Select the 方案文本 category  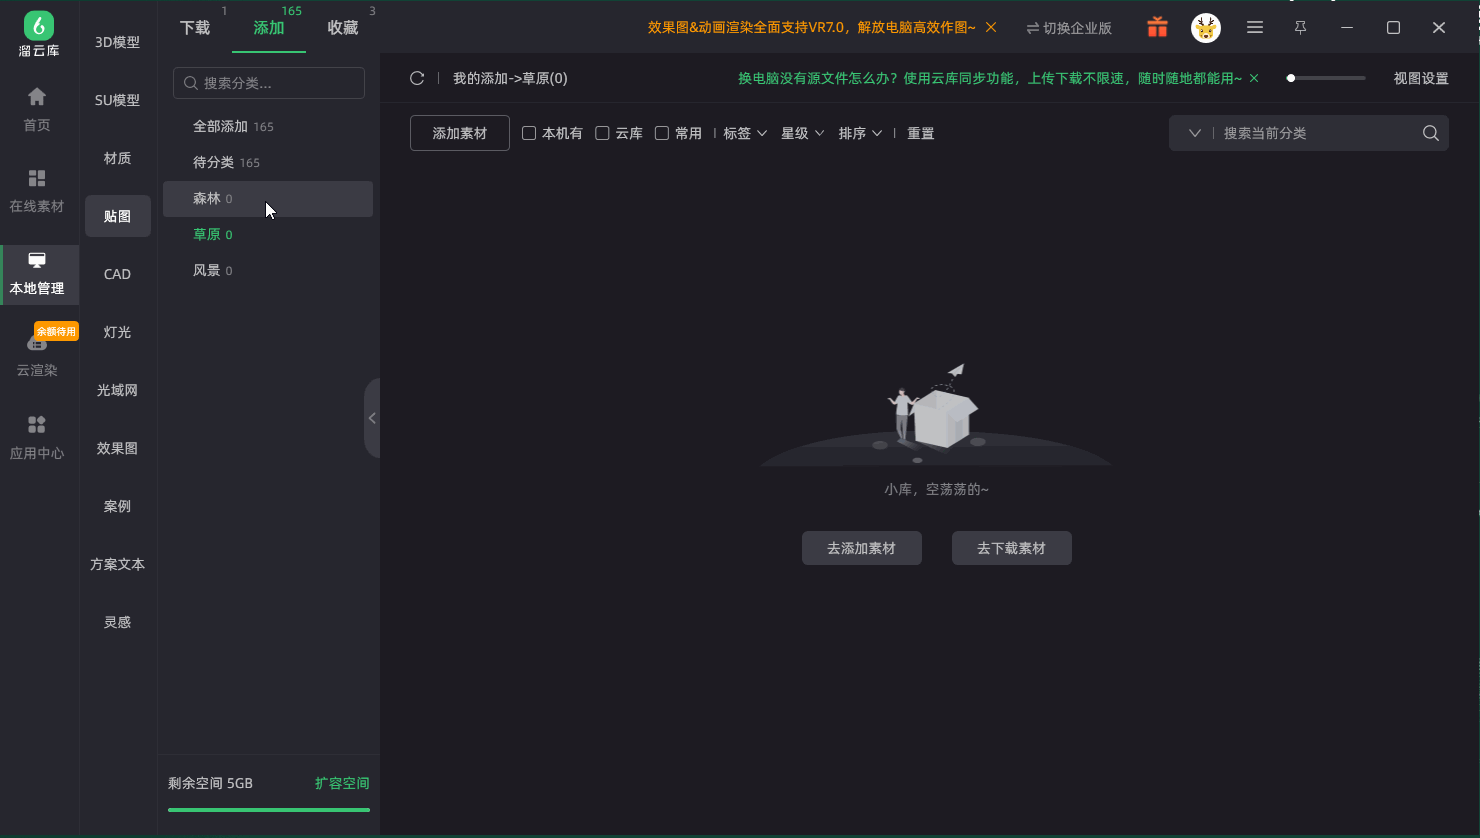click(x=118, y=564)
